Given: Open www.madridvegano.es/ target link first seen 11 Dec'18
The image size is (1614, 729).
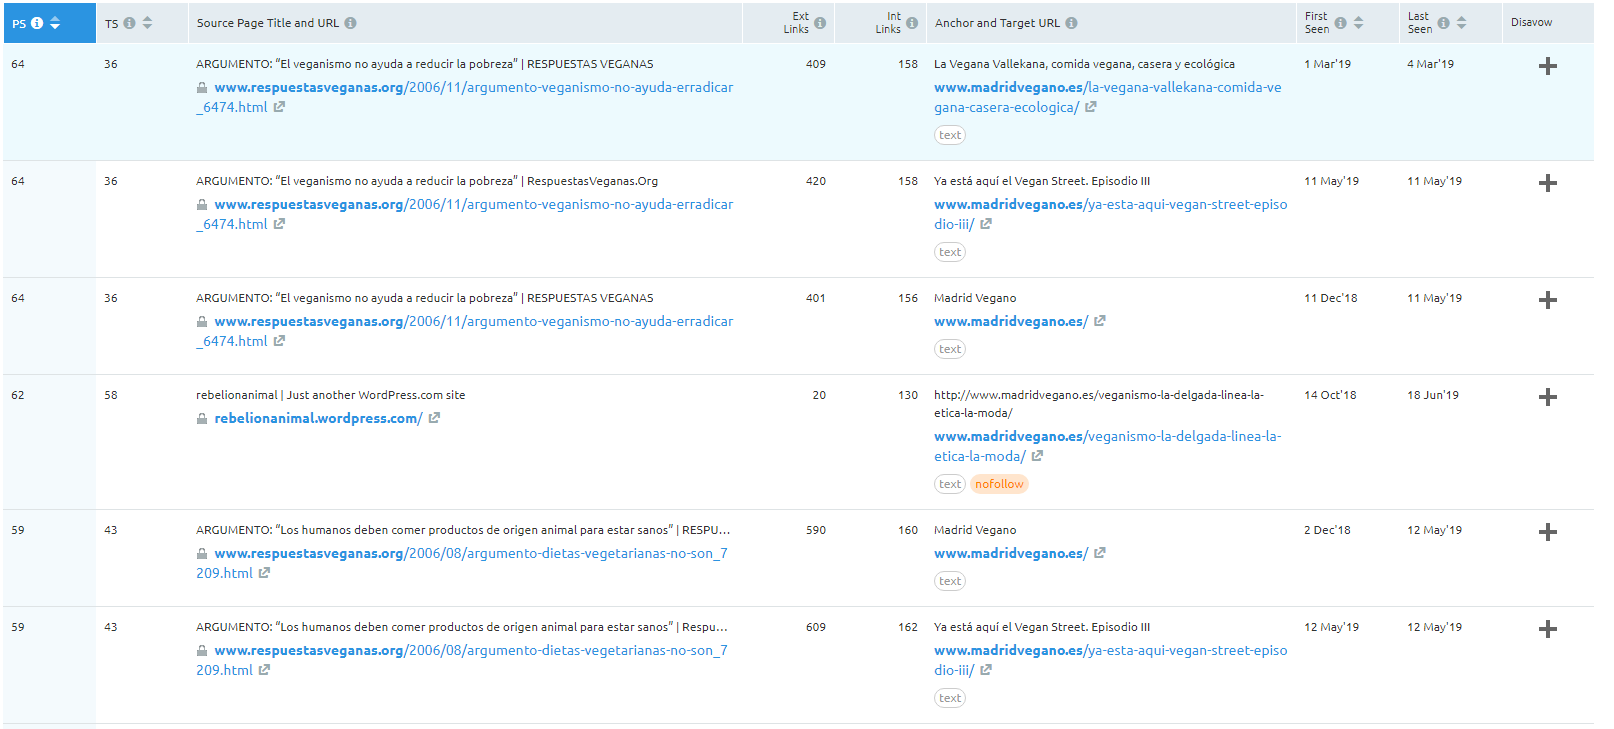Looking at the screenshot, I should pos(1011,321).
